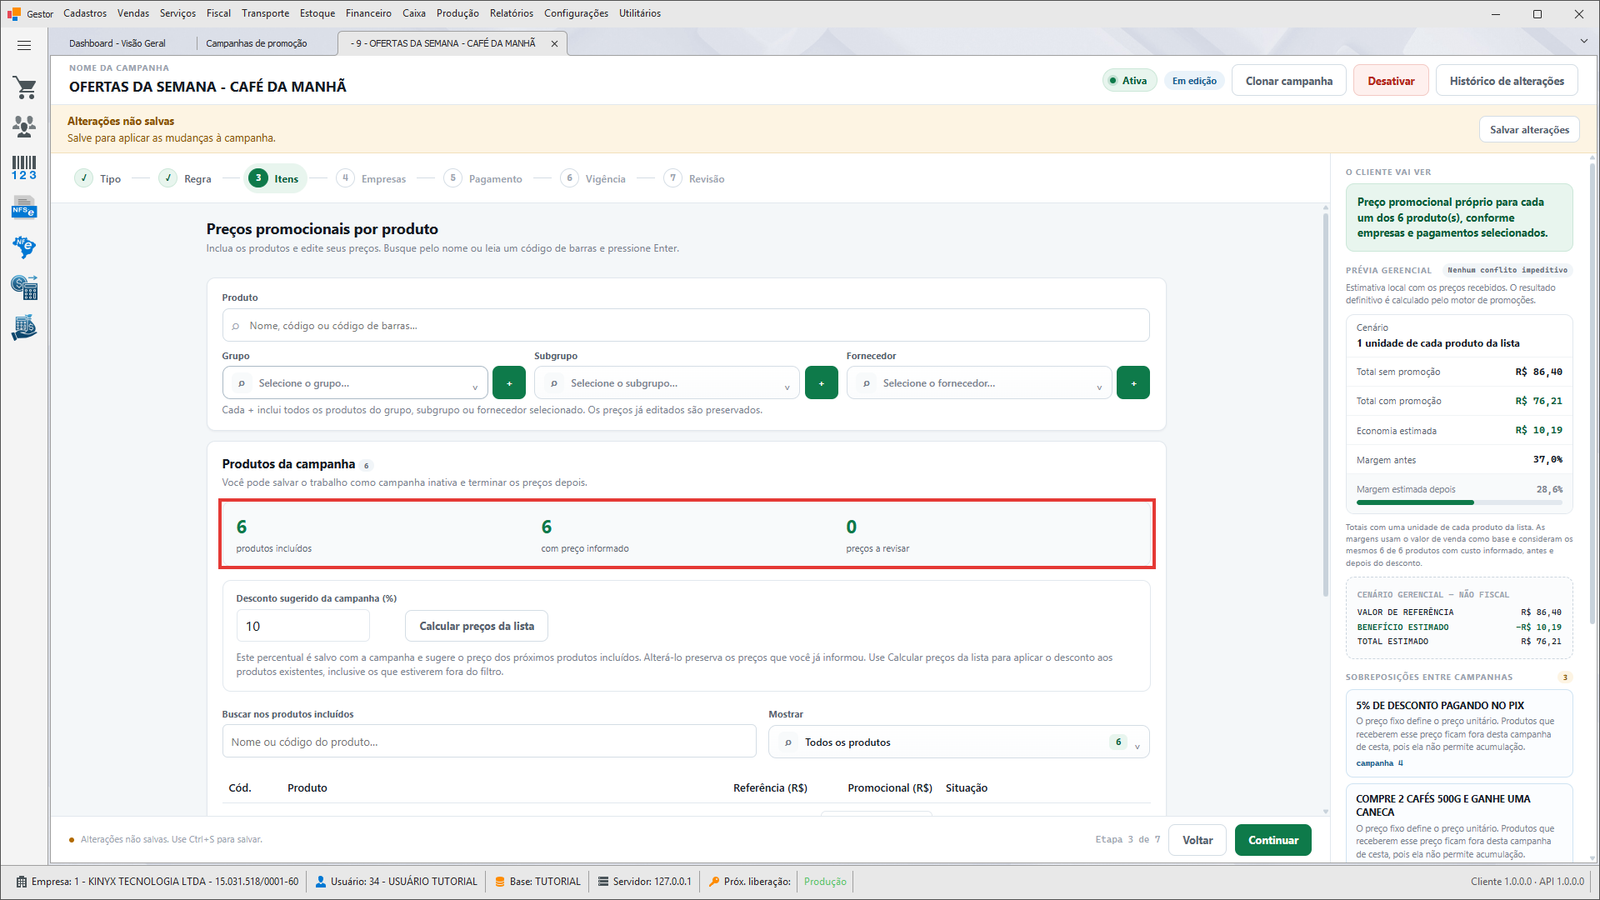Open the shopping cart sales icon
Screen dimensions: 1600x900
pos(25,87)
